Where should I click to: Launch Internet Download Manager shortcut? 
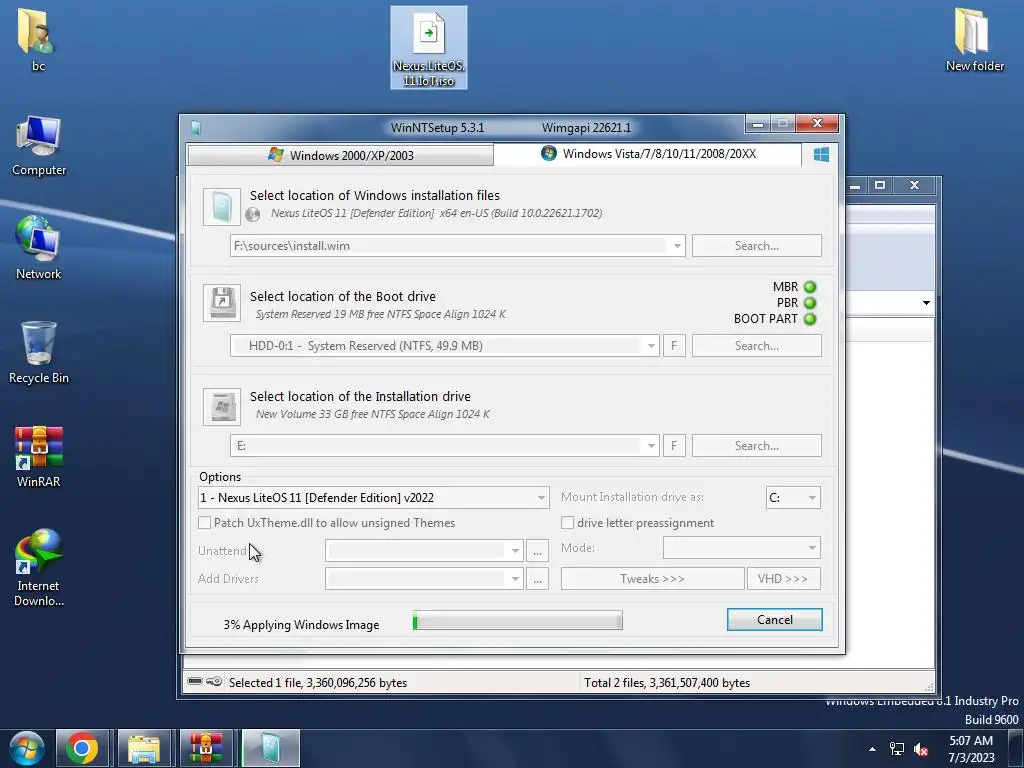click(39, 567)
